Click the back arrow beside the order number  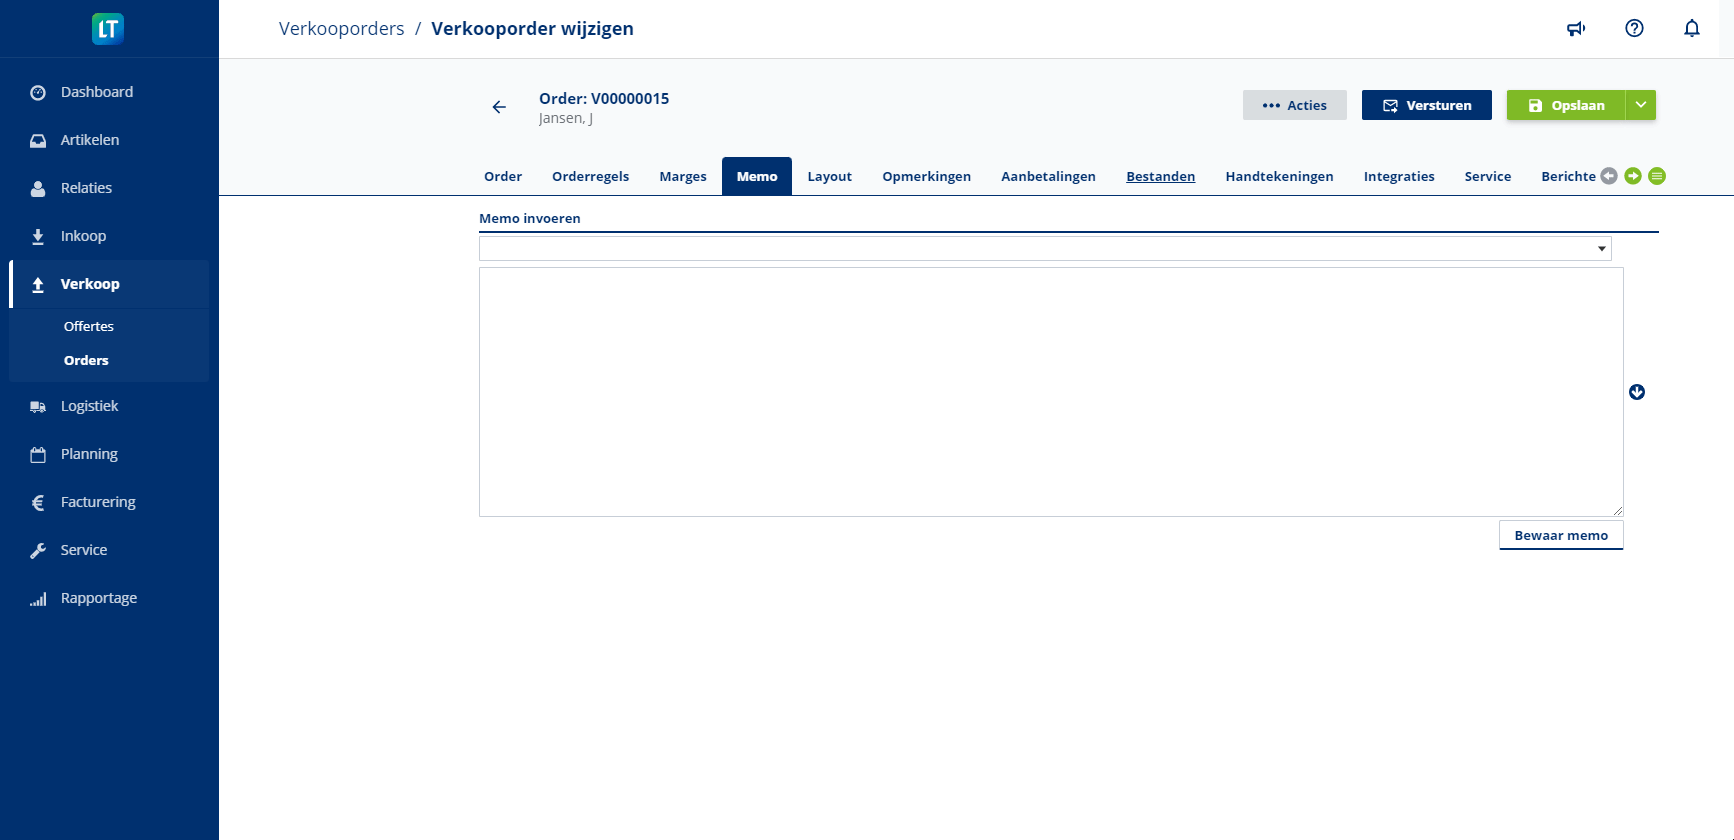[499, 107]
